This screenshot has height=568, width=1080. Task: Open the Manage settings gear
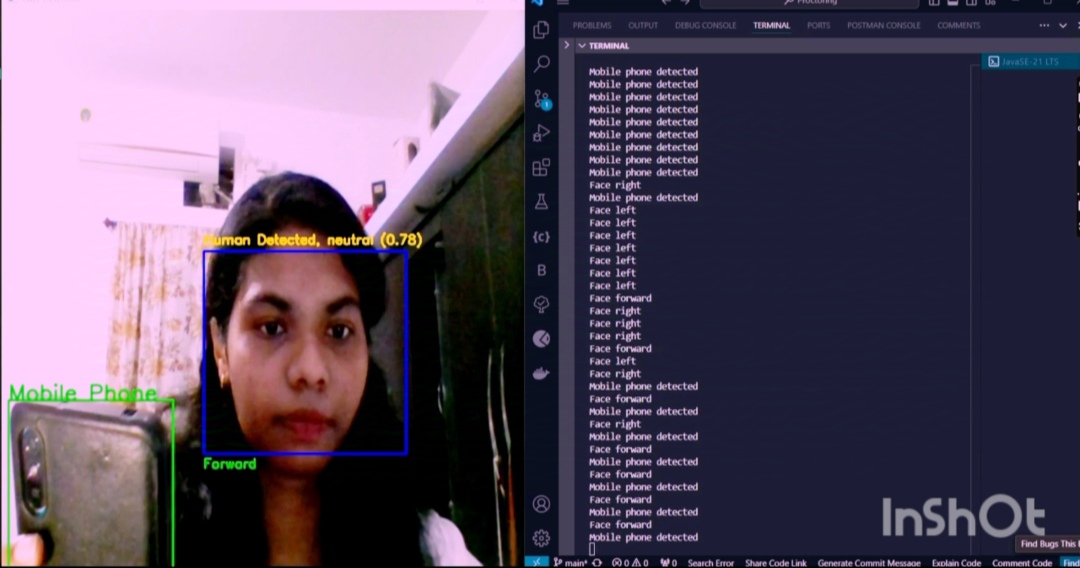(x=541, y=538)
